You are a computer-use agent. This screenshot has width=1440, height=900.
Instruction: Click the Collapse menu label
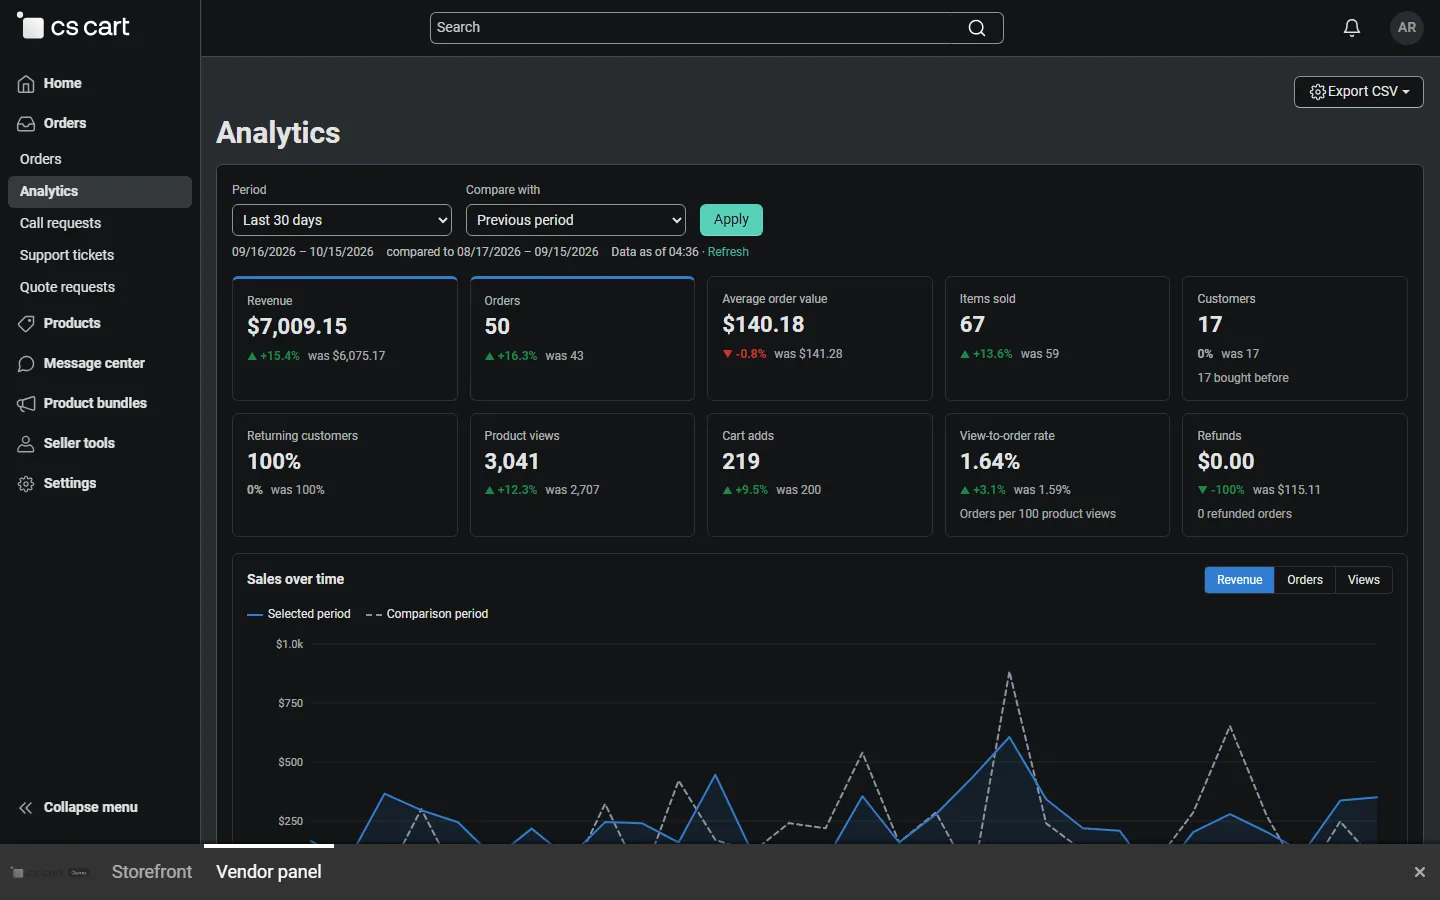(x=91, y=807)
